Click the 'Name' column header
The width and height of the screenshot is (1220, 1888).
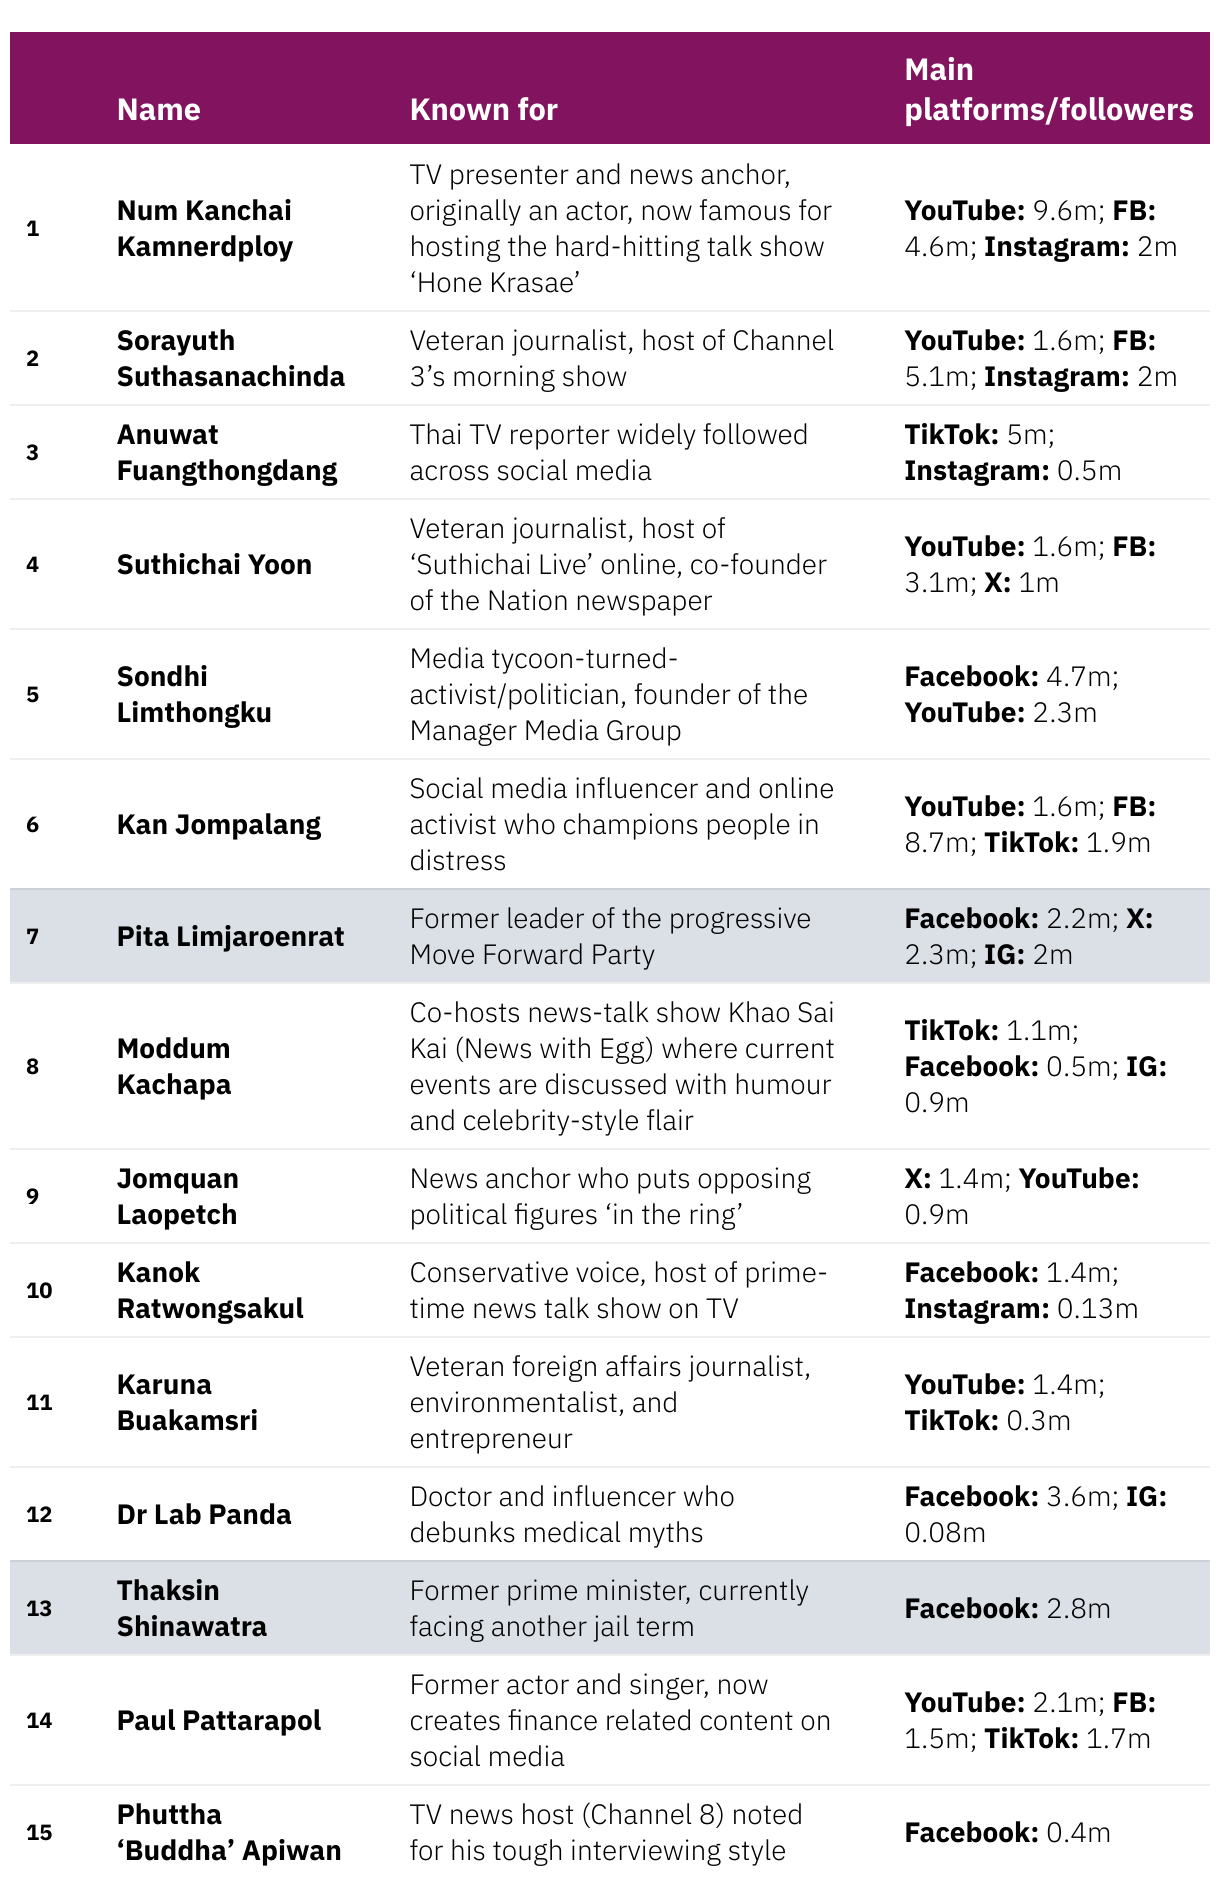[158, 109]
